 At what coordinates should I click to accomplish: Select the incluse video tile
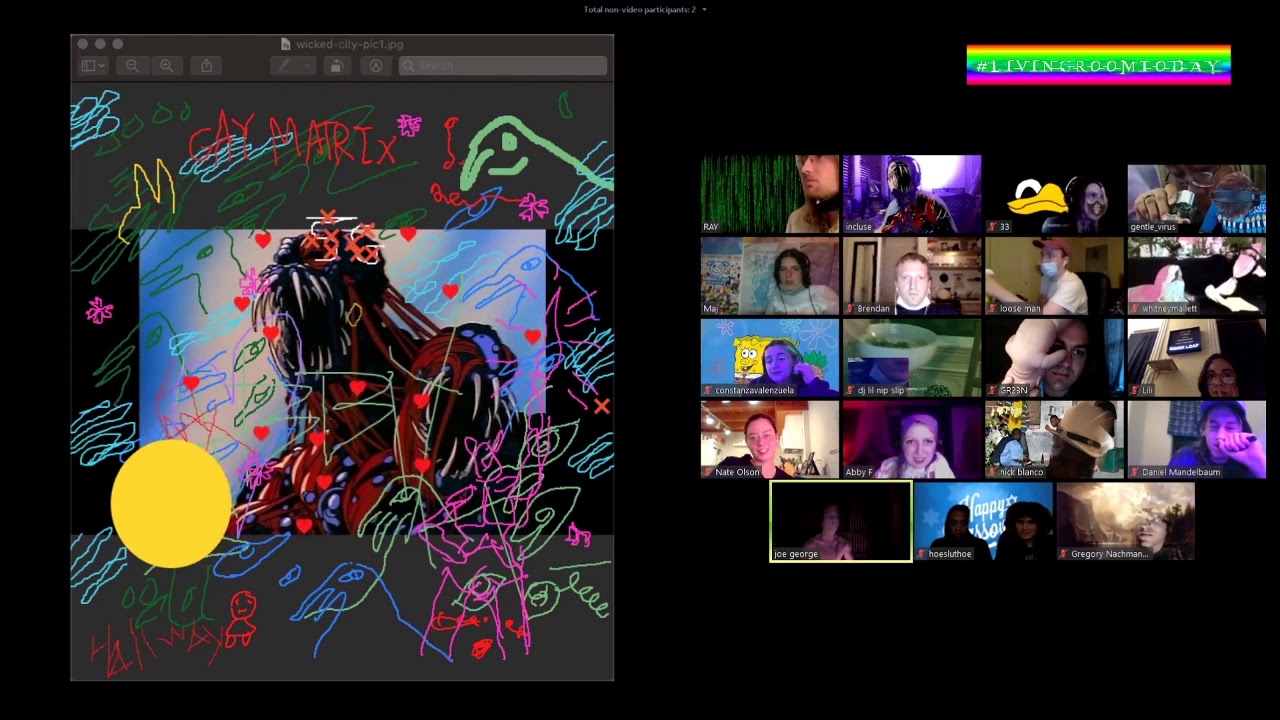pyautogui.click(x=912, y=194)
